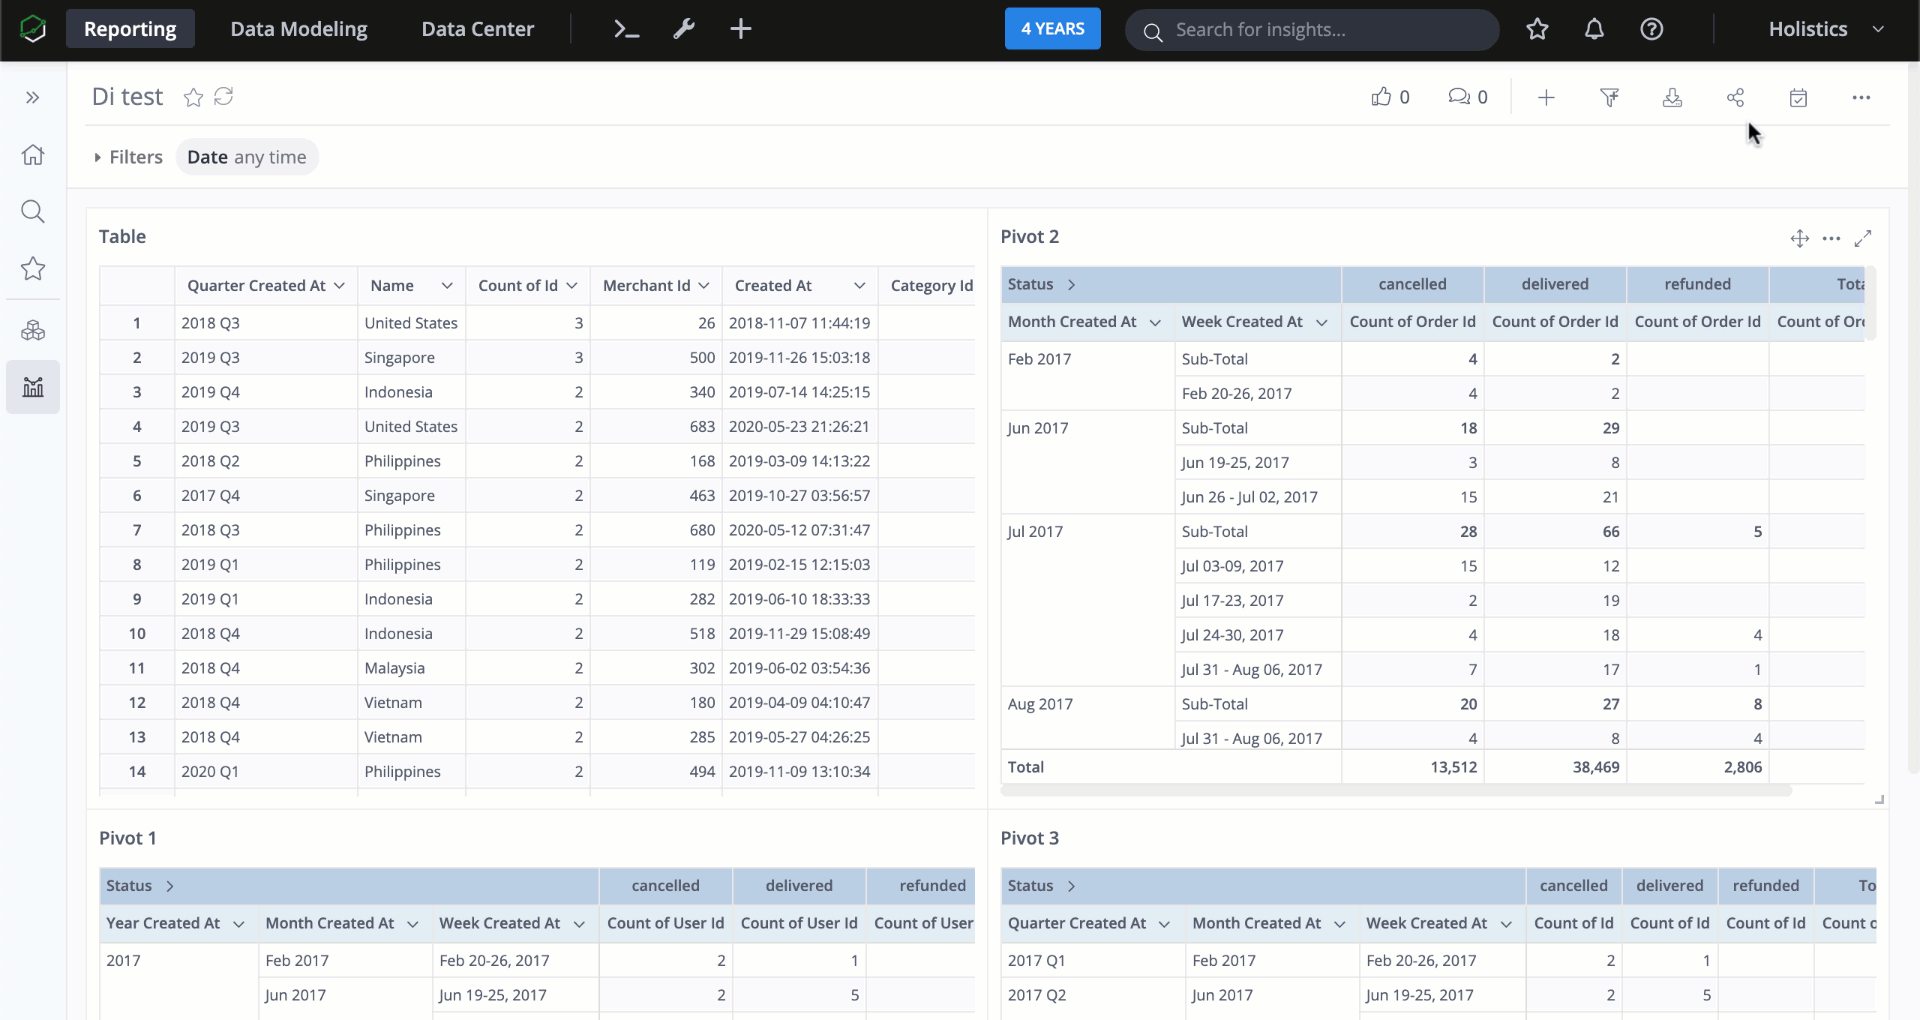Open Month Created At dropdown in Pivot 3

pos(1340,924)
